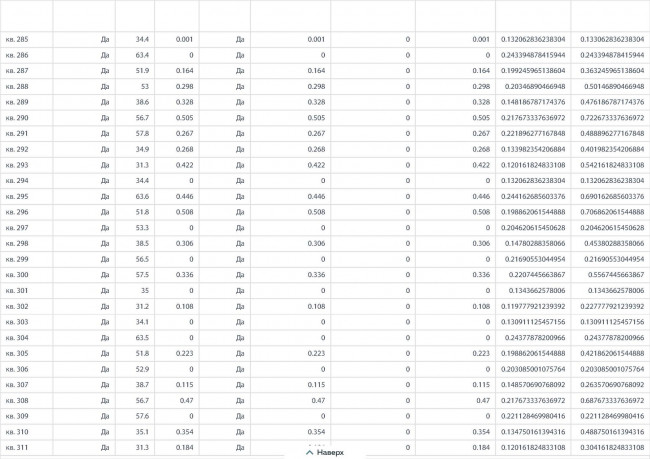Screen dimensions: 650x459
Task: Select the area value 57.8
Action: click(142, 134)
